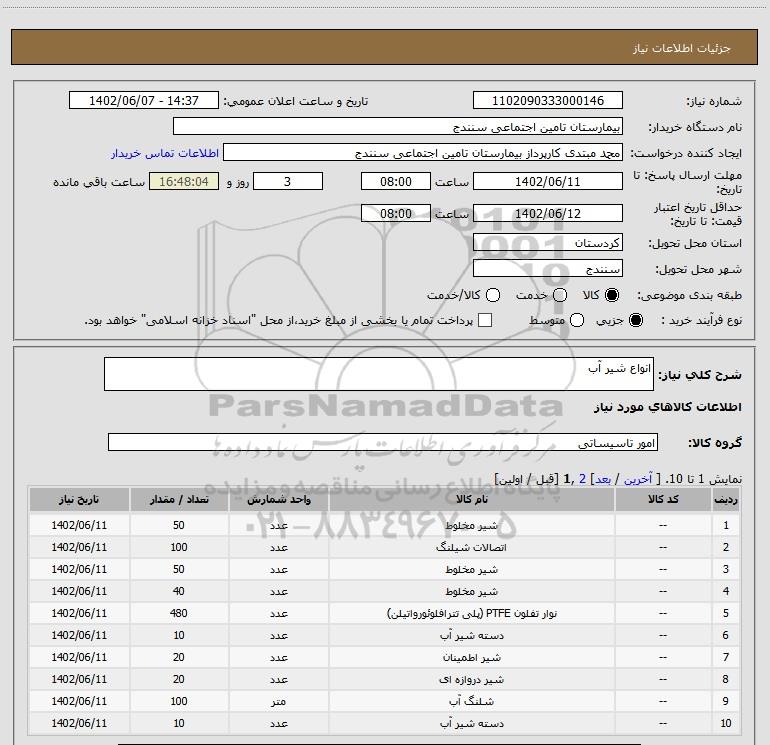The width and height of the screenshot is (770, 745).
Task: Select the کالا radio button
Action: (612, 295)
